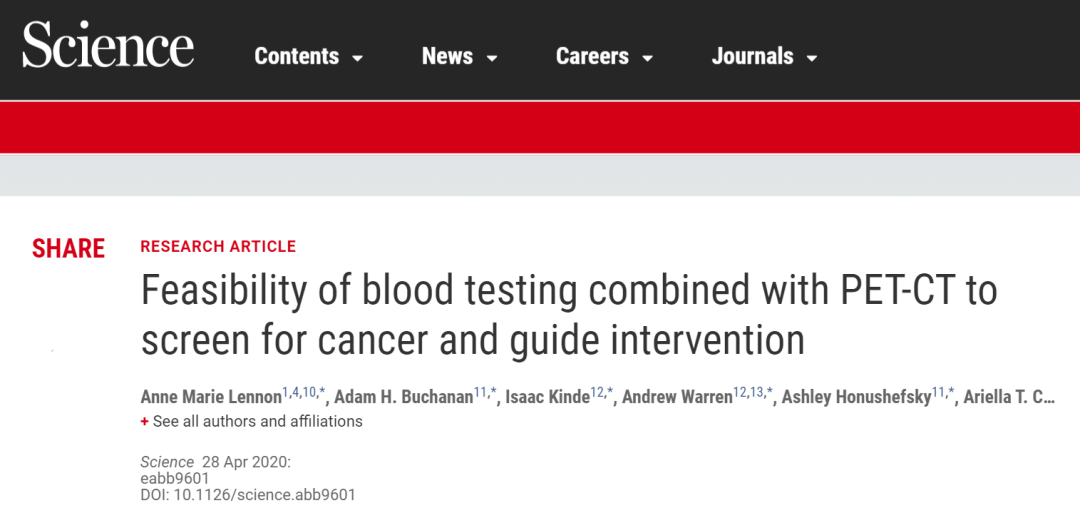Open the Careers menu
The height and width of the screenshot is (528, 1080).
[592, 57]
